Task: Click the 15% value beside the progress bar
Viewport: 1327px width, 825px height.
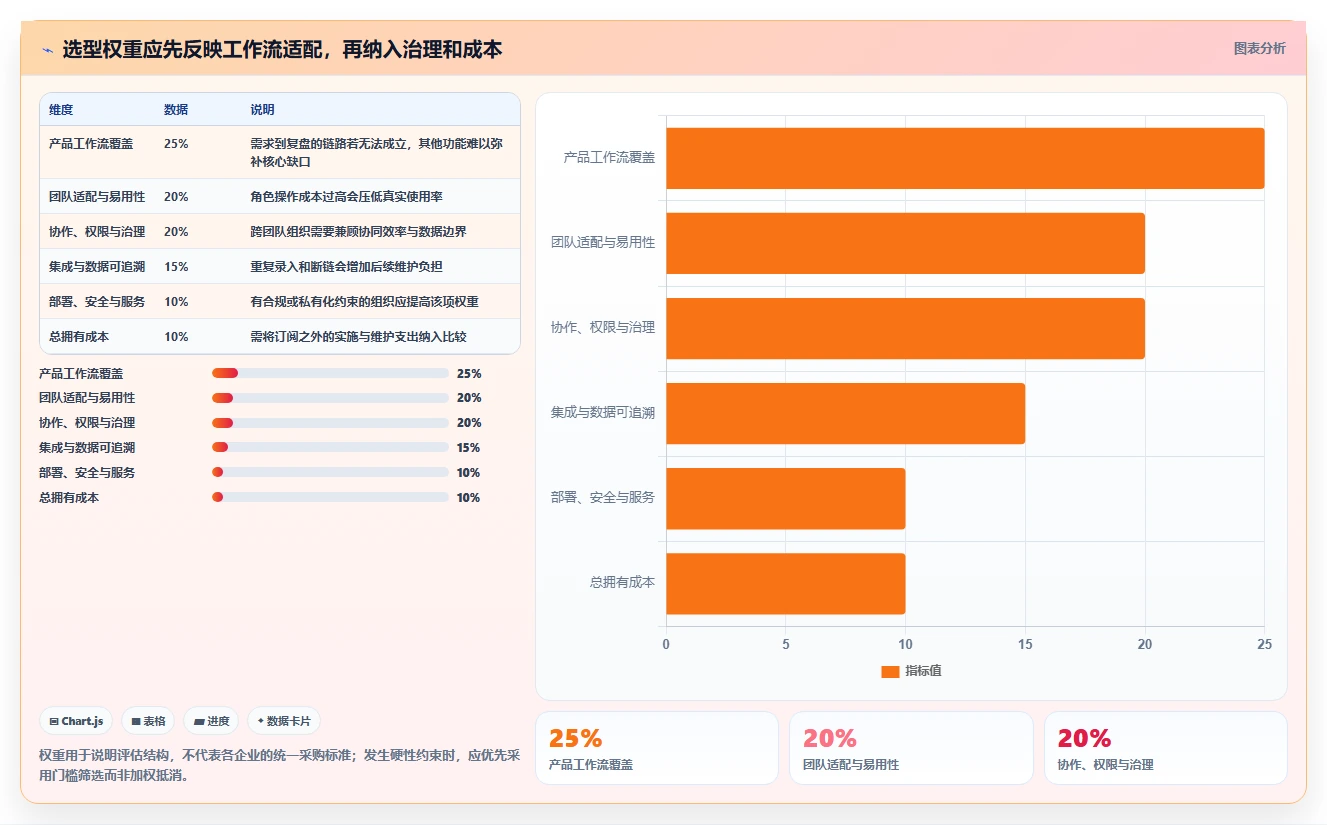Action: pos(468,448)
